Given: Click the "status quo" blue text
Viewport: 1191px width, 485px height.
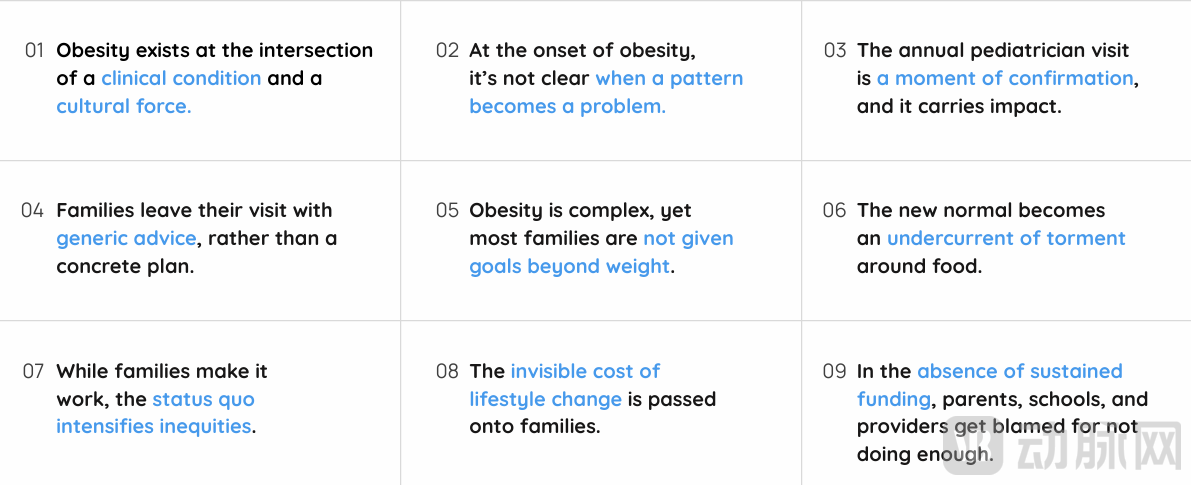Looking at the screenshot, I should (203, 399).
